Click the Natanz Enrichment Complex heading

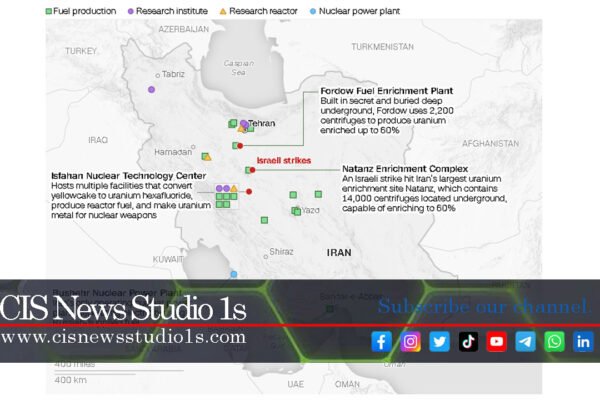coord(405,169)
